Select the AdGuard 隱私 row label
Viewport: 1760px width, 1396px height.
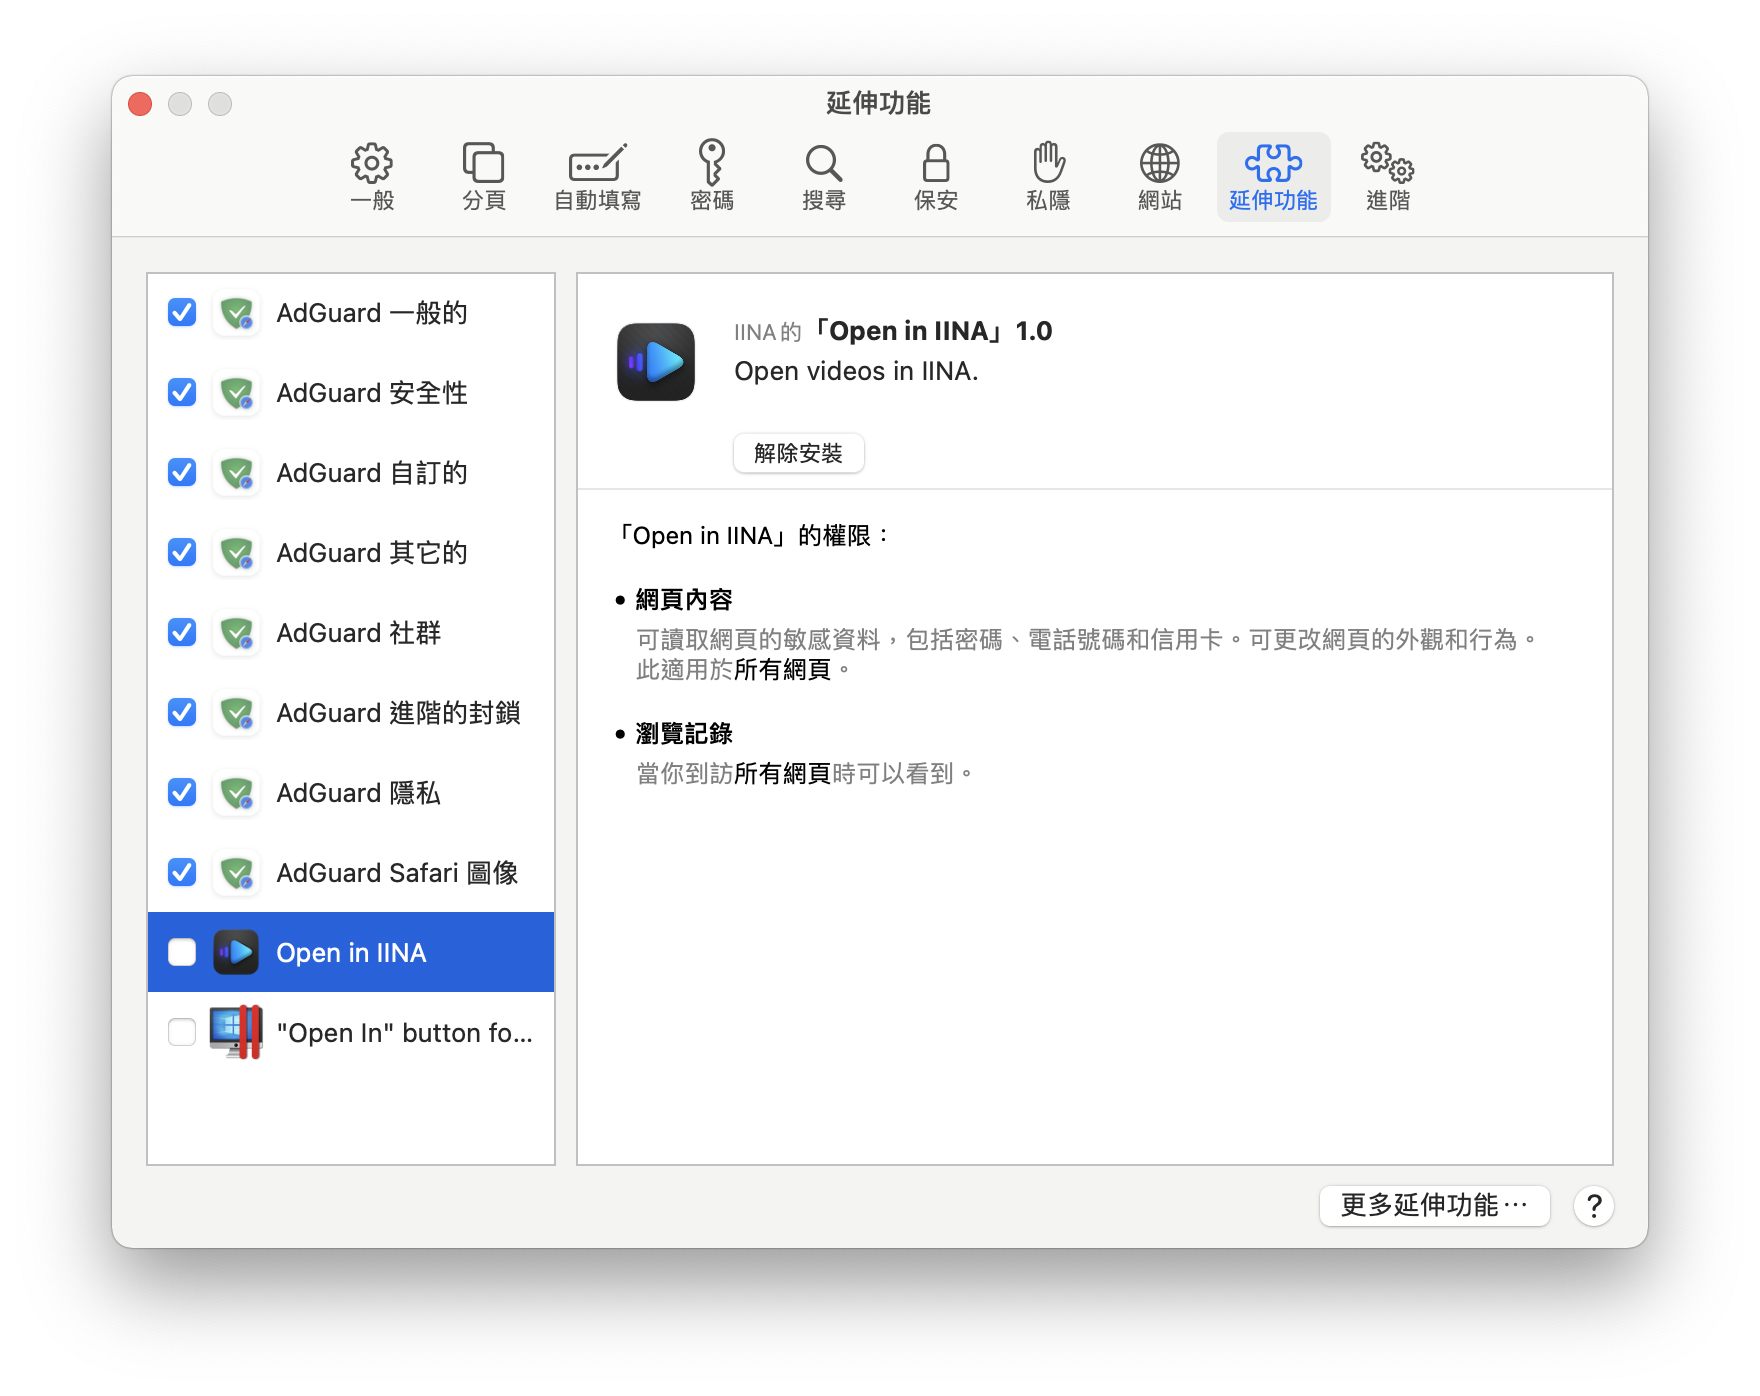(359, 793)
